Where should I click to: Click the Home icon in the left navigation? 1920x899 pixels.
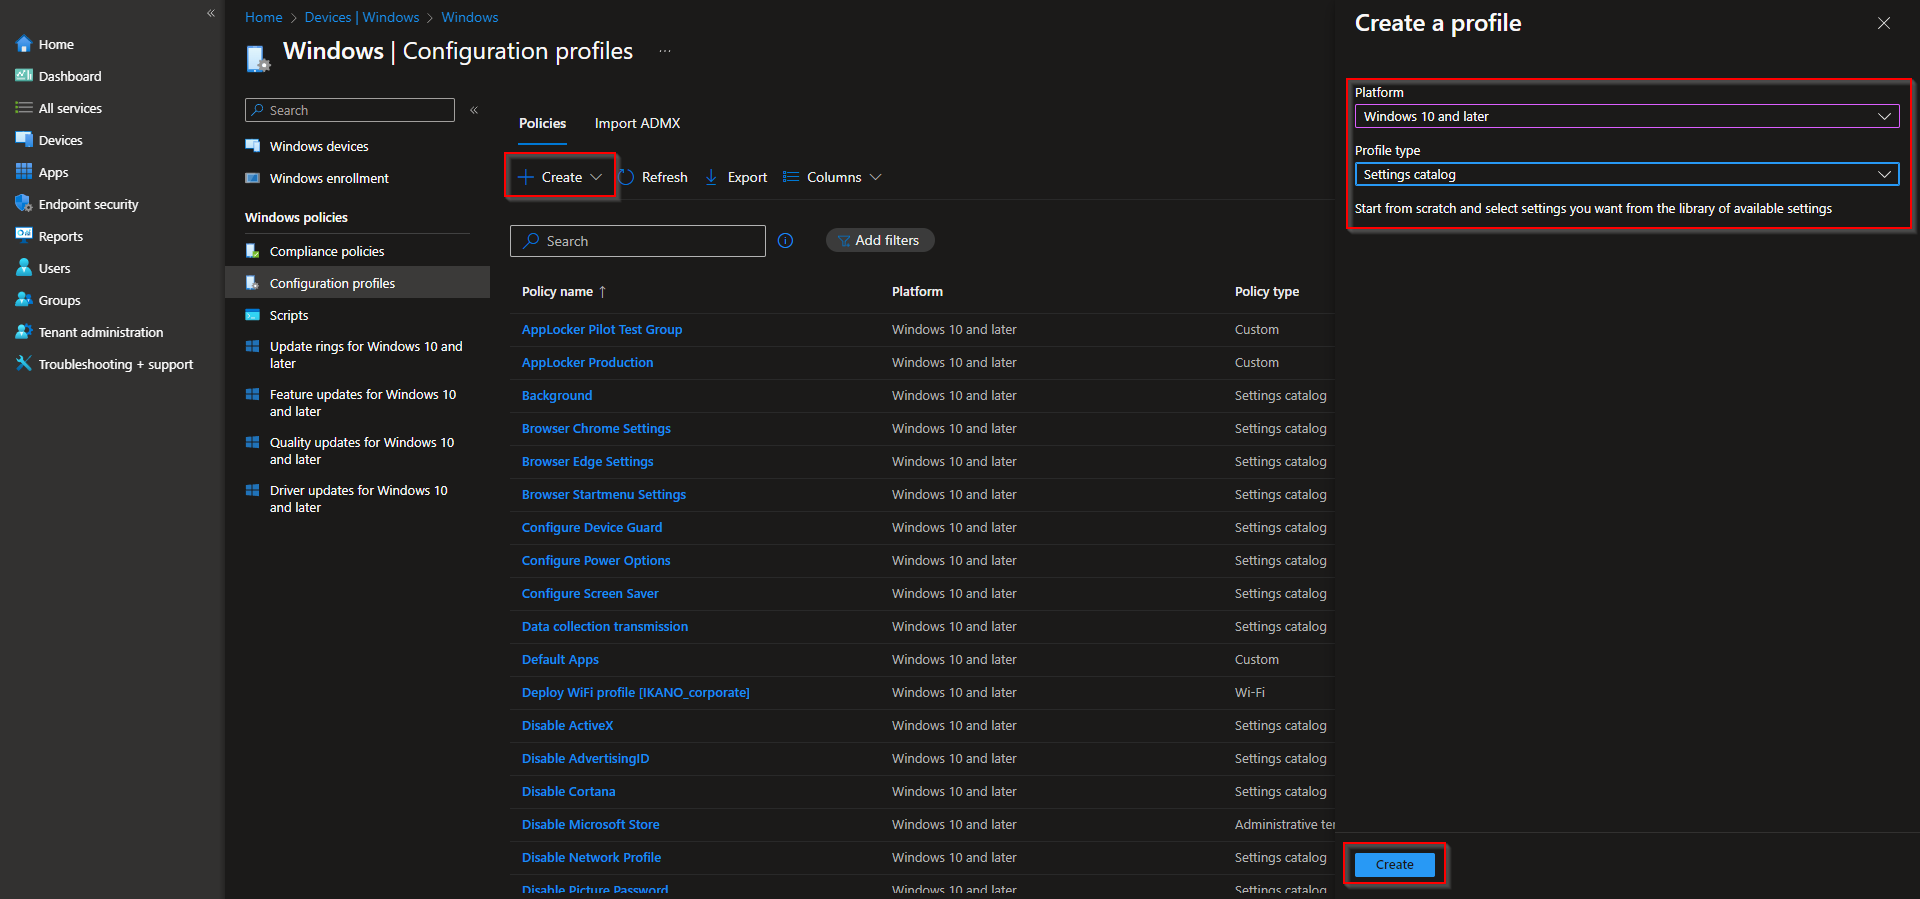pos(24,44)
